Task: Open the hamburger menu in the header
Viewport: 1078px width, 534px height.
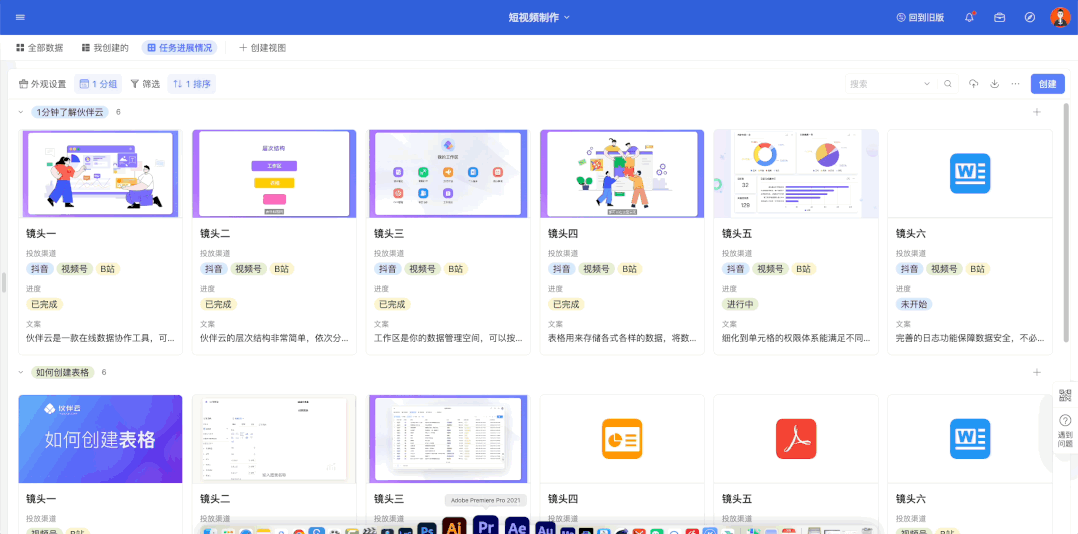Action: [20, 17]
